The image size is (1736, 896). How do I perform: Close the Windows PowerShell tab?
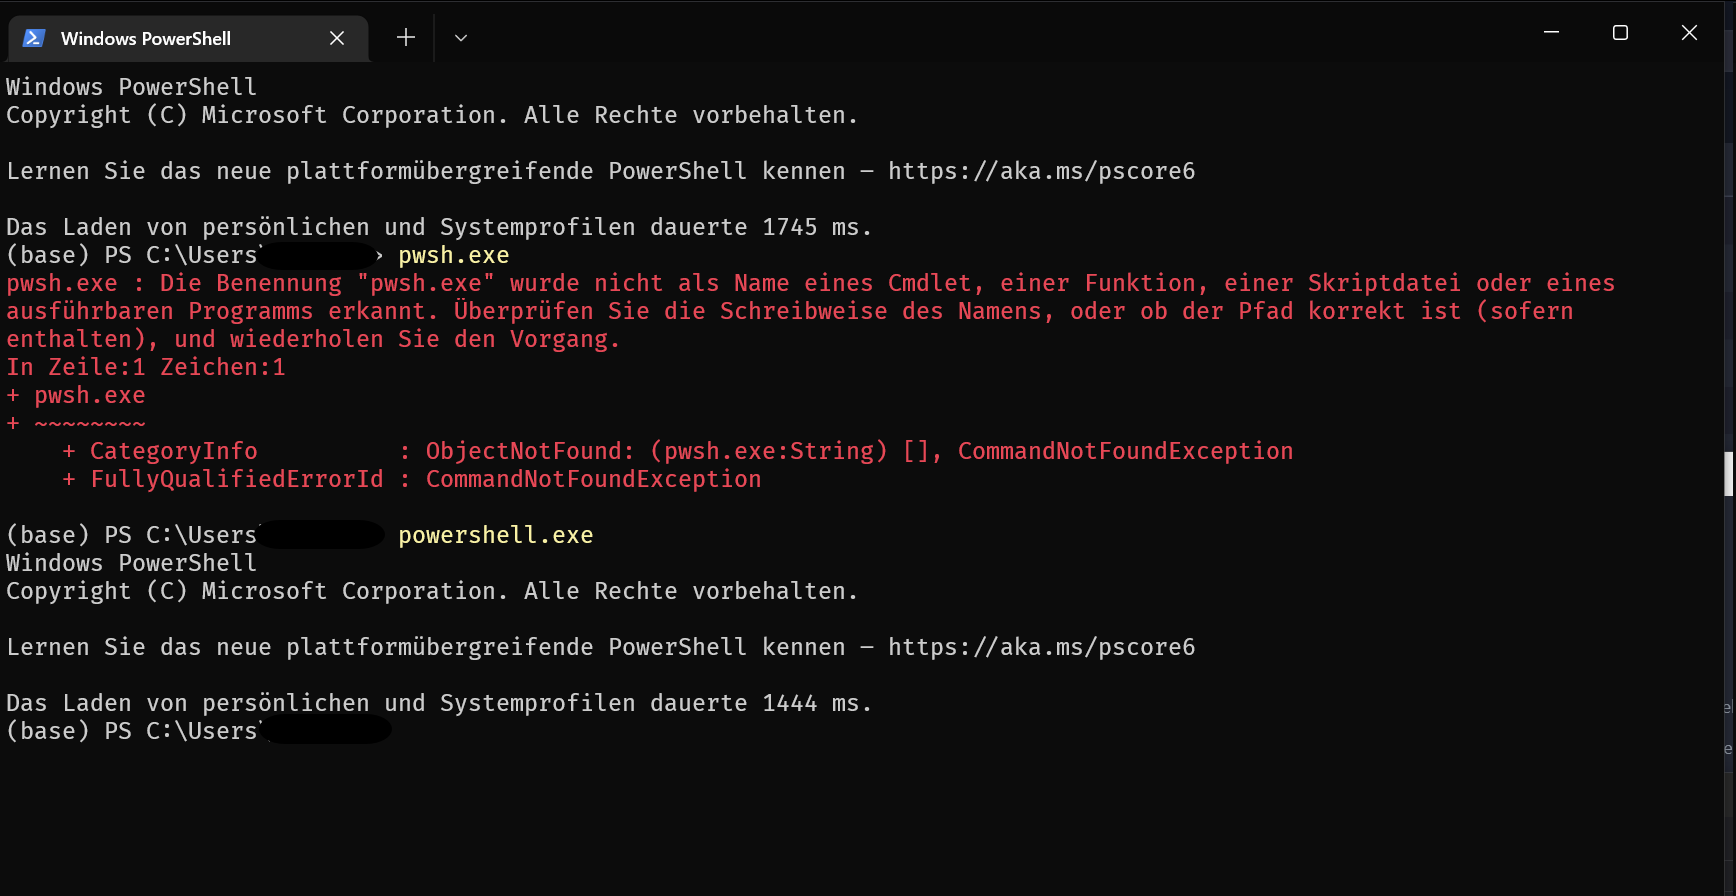tap(336, 38)
